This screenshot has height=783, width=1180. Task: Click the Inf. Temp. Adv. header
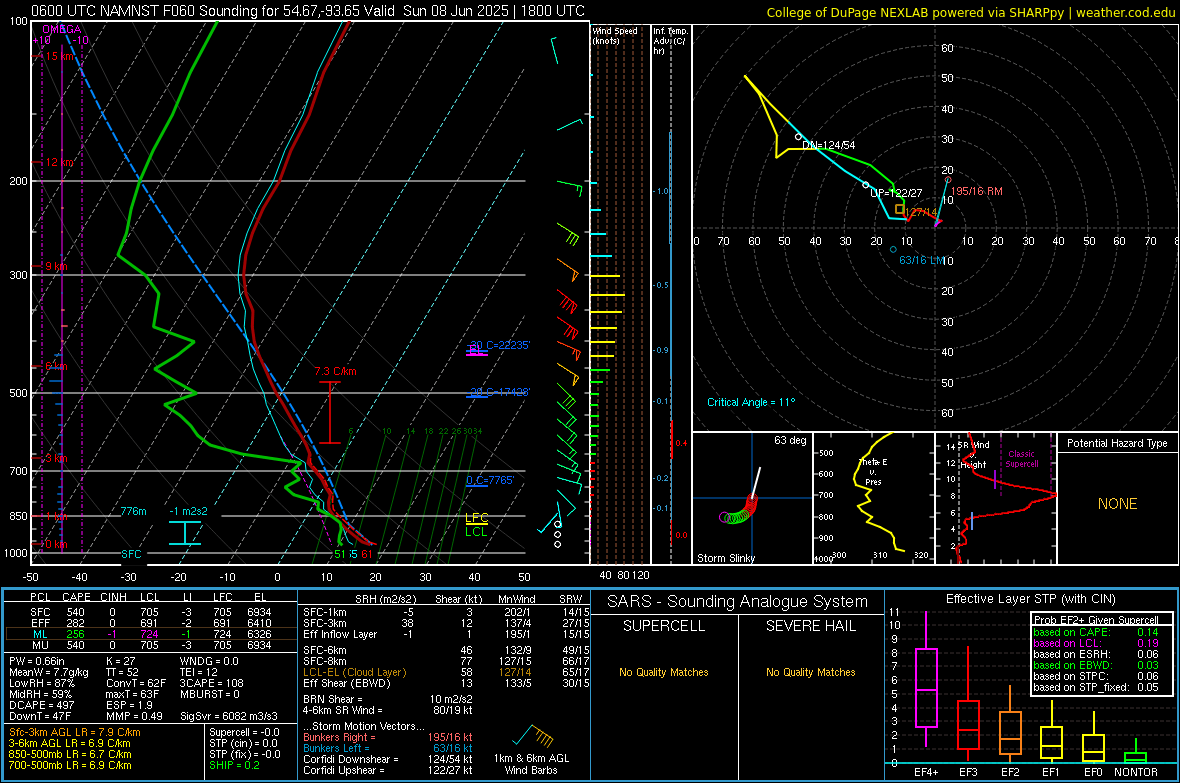(670, 41)
